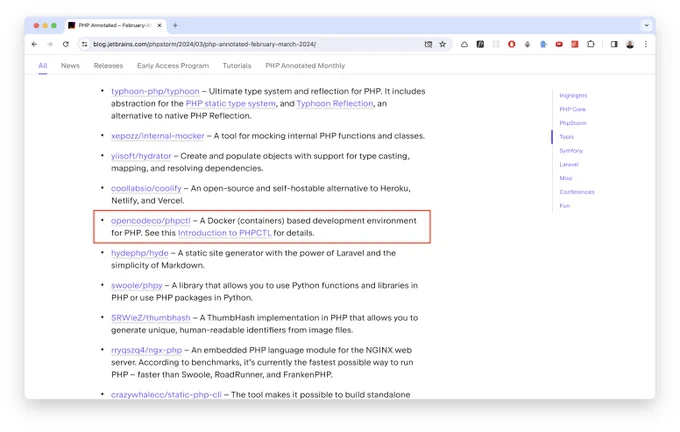
Task: Bookmark this page with the star icon
Action: click(442, 44)
